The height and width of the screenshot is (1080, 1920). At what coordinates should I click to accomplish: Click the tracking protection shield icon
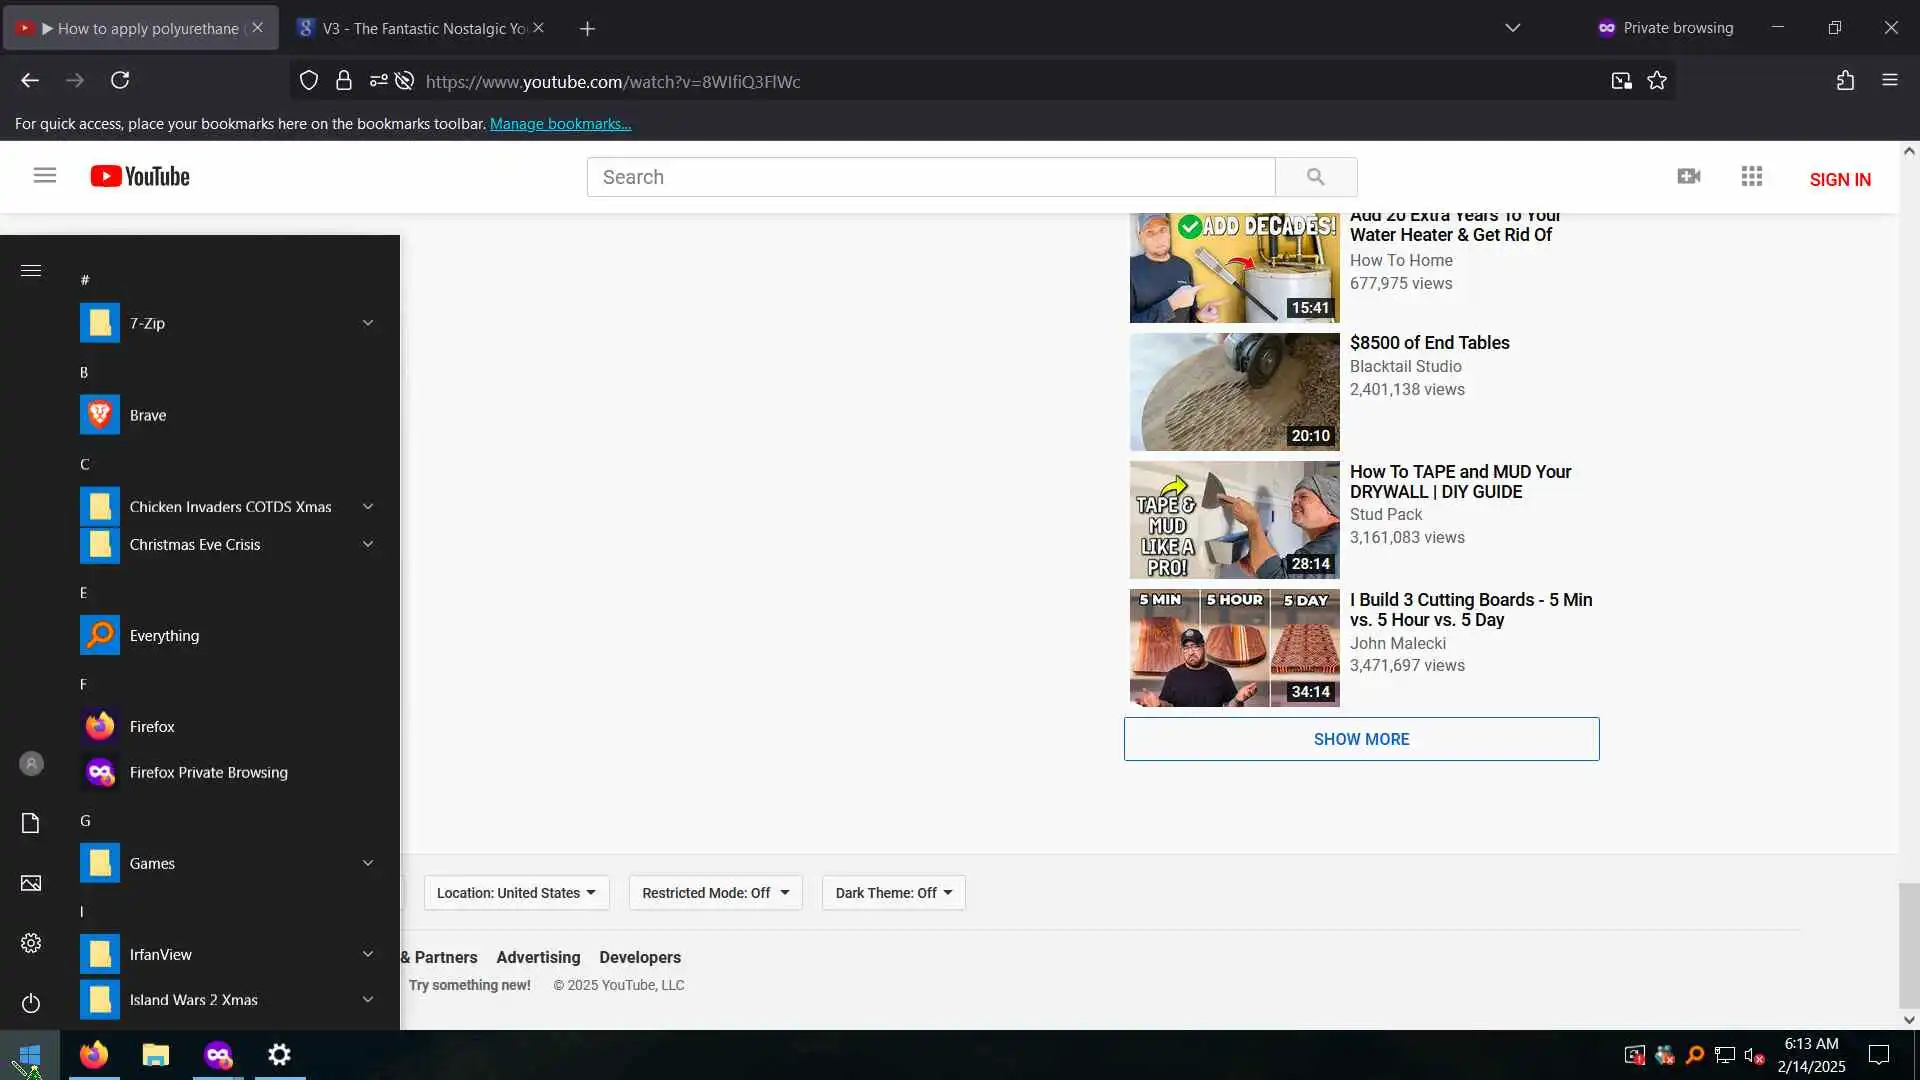(309, 81)
